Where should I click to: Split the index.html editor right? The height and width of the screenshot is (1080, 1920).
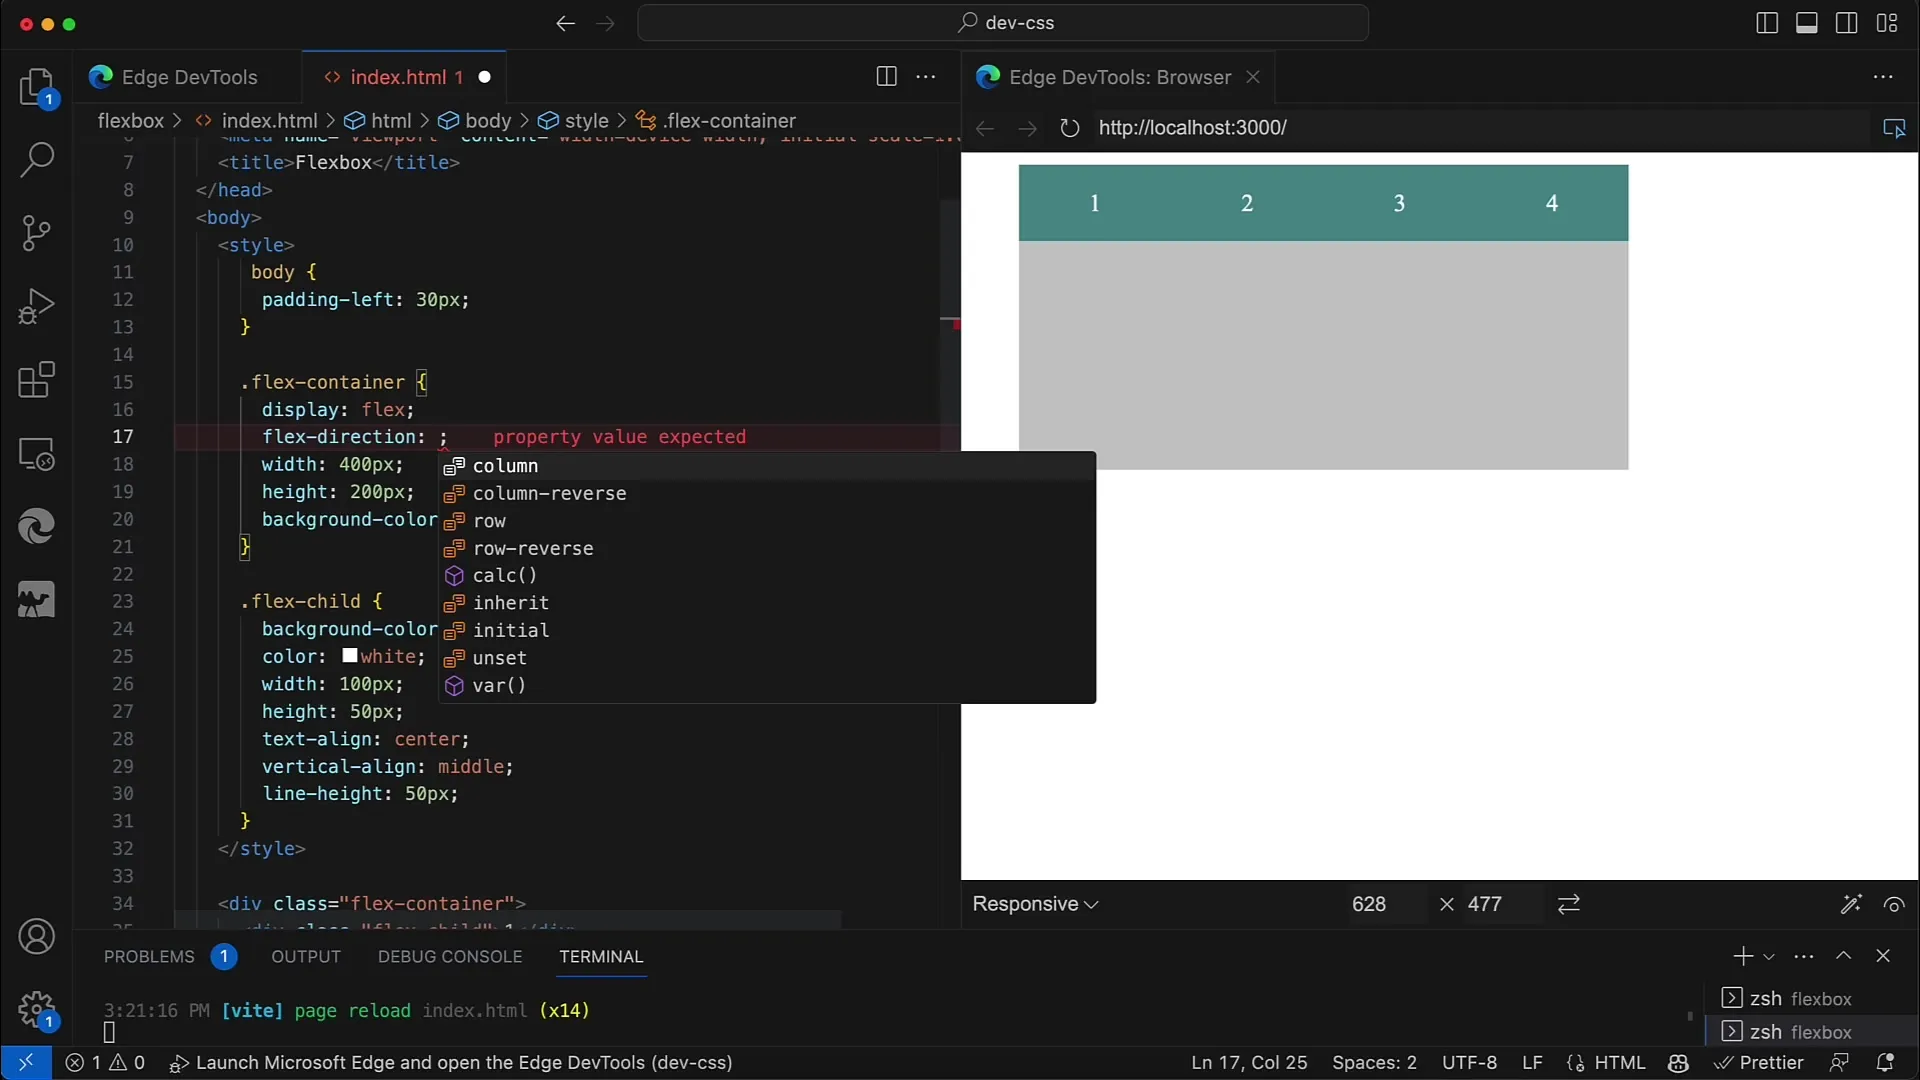[886, 77]
